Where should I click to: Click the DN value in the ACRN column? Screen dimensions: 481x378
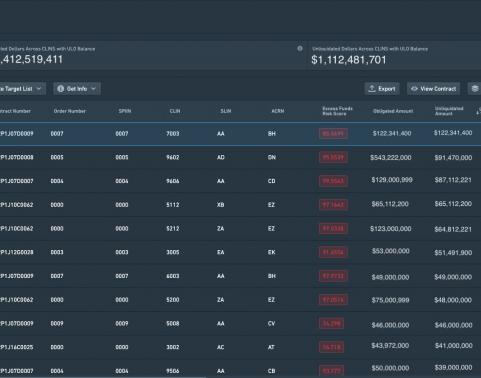[272, 157]
